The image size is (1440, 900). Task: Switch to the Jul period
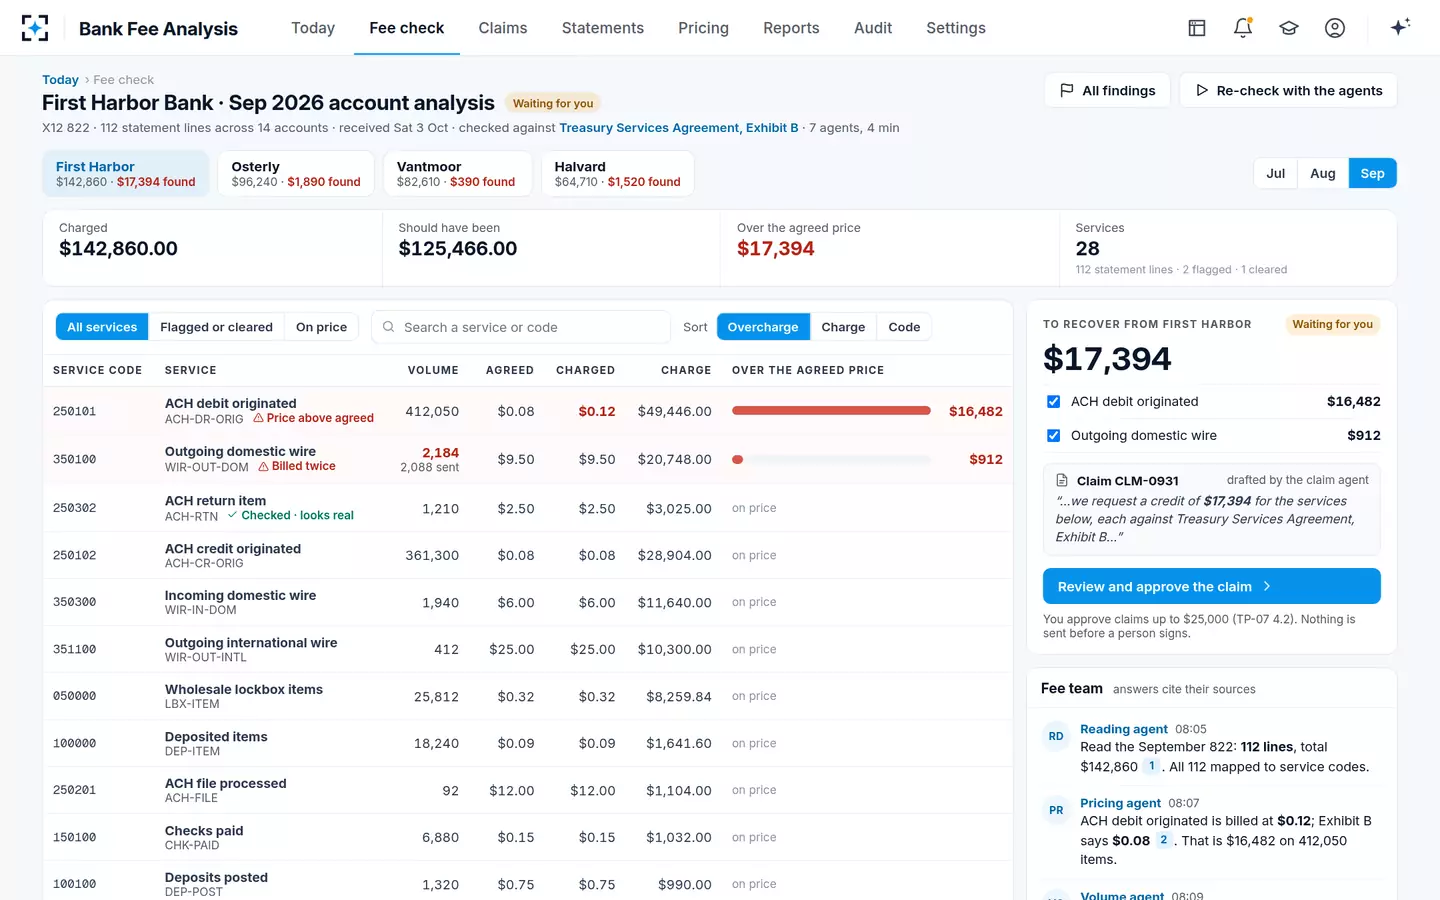[1276, 173]
